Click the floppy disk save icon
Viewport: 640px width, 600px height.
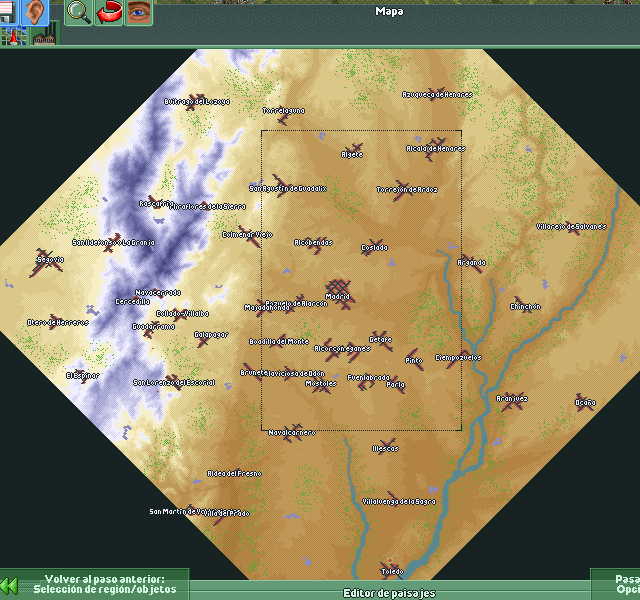pyautogui.click(x=10, y=11)
